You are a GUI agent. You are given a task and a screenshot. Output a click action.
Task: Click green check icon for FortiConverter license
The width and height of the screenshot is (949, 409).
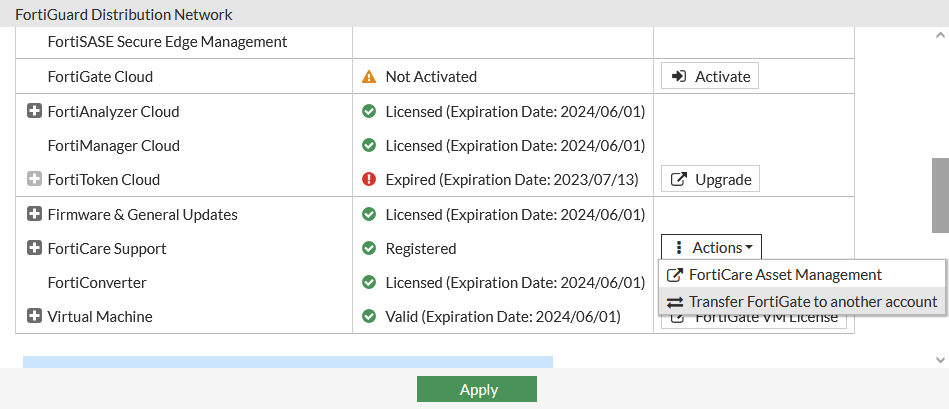point(369,283)
